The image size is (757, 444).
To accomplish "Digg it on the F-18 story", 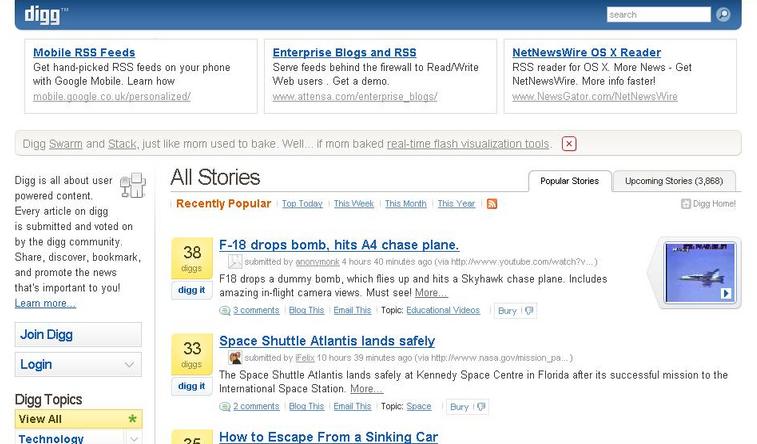I will (192, 290).
